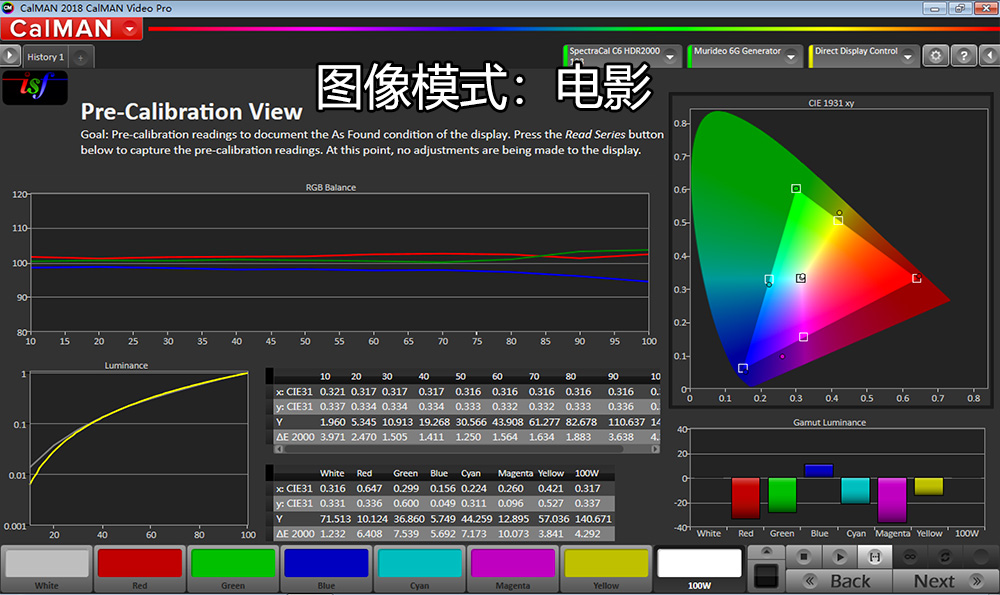Expand the pattern selector up arrow
Viewport: 1000px width, 595px height.
[x=766, y=552]
